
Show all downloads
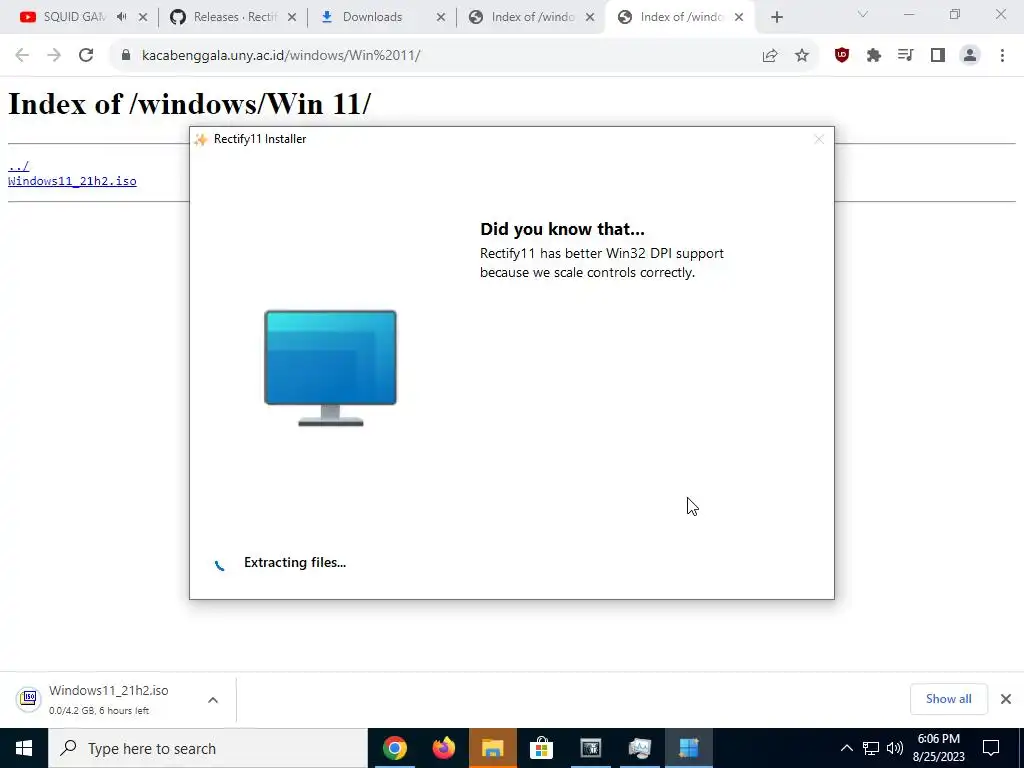click(x=948, y=699)
